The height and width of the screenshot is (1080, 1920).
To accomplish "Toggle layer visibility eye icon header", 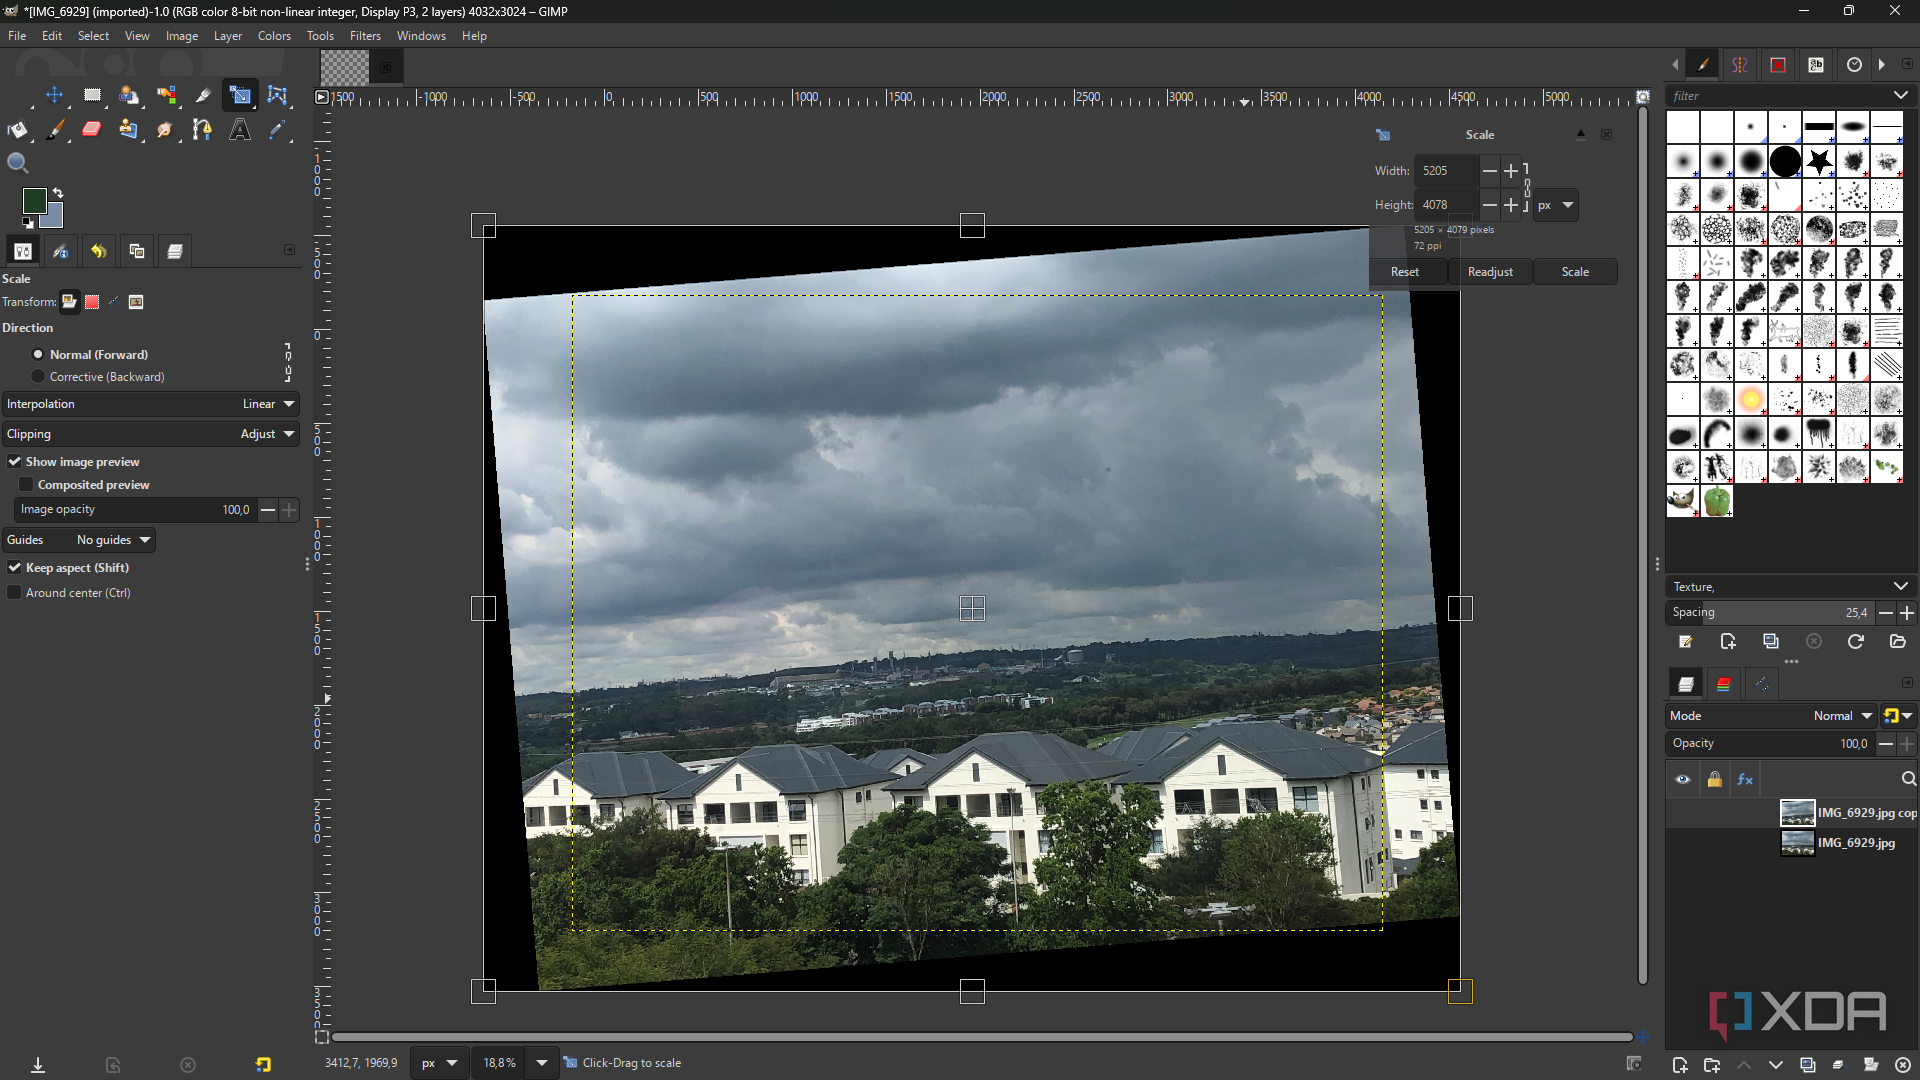I will pyautogui.click(x=1683, y=780).
